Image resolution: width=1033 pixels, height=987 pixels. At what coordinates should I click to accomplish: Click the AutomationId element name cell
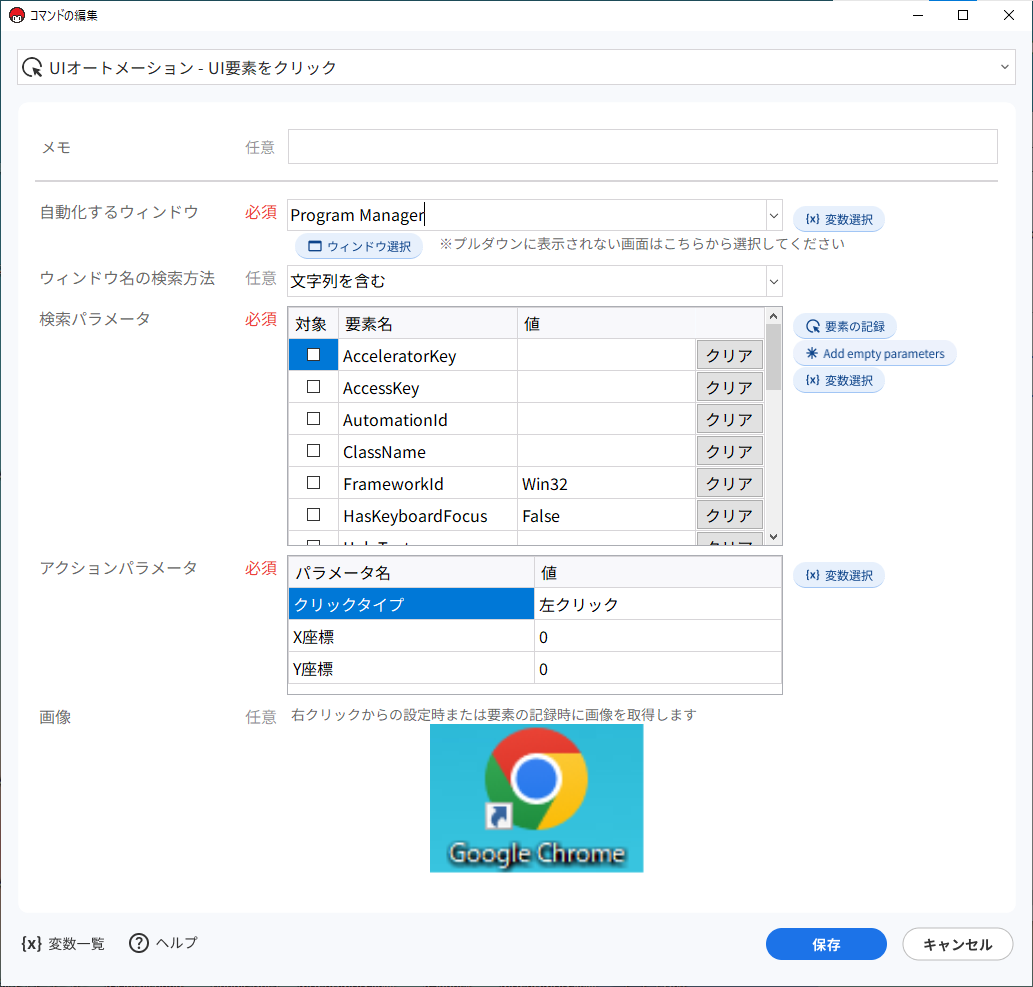click(x=428, y=420)
